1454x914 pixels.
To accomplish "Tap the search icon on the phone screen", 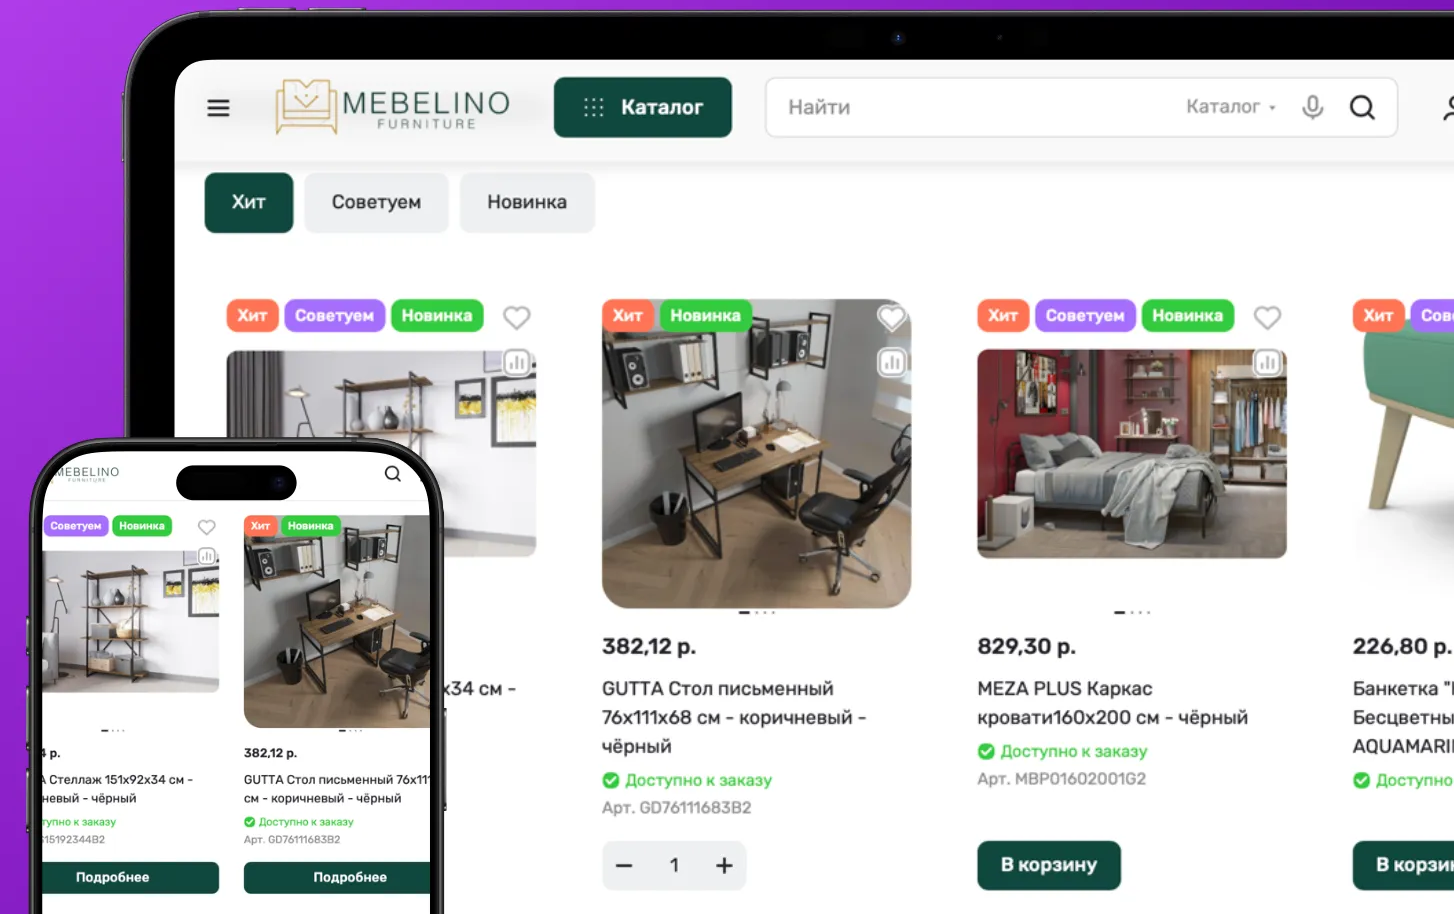I will tap(393, 474).
